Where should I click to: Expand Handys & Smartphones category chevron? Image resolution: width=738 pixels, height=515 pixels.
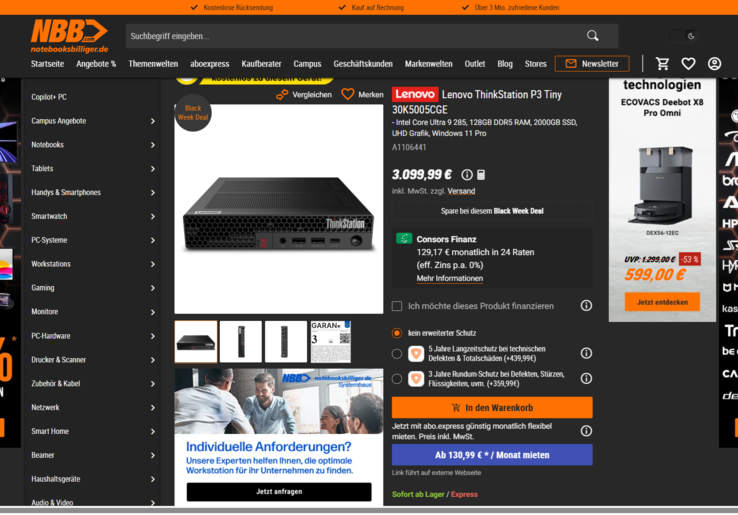[152, 193]
